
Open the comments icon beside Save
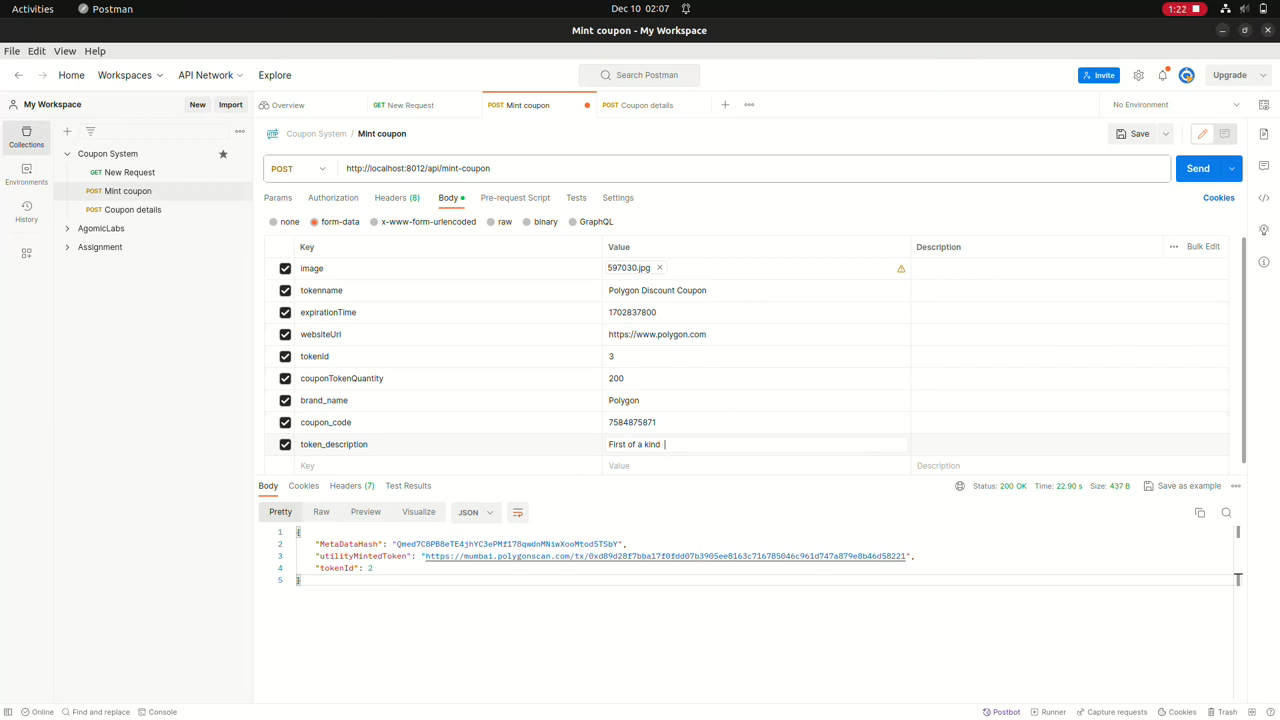[x=1224, y=134]
